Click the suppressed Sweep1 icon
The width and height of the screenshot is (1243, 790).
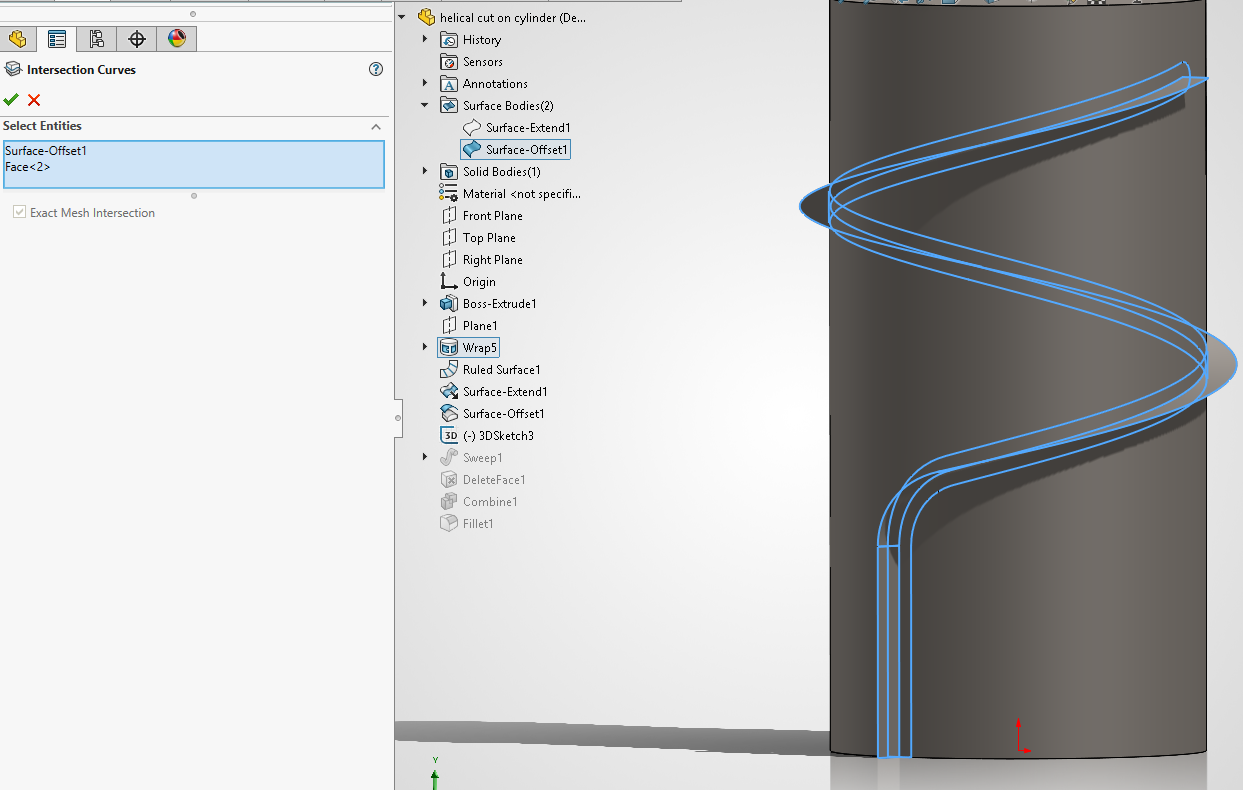coord(449,458)
